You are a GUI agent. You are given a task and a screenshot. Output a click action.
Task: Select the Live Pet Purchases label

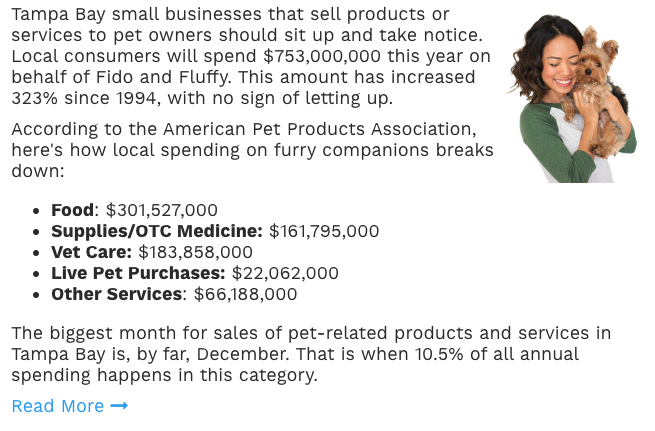[x=138, y=273]
